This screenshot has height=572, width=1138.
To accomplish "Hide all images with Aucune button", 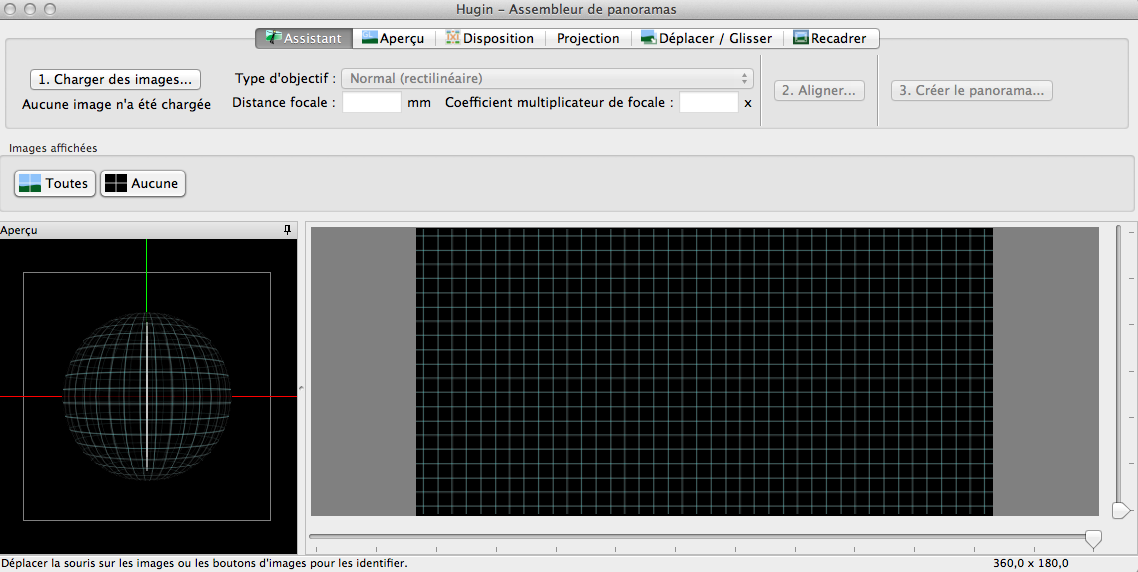I will coord(143,183).
